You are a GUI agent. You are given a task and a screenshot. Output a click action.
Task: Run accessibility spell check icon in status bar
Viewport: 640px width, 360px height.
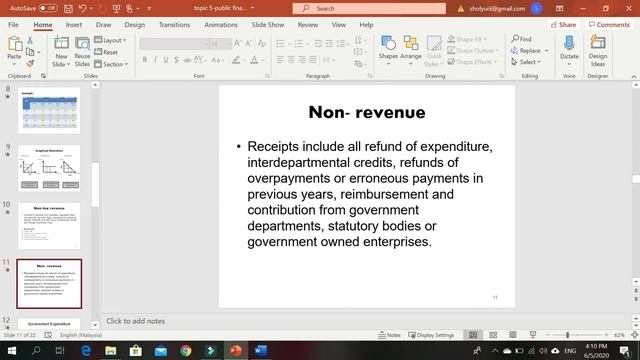[x=48, y=335]
